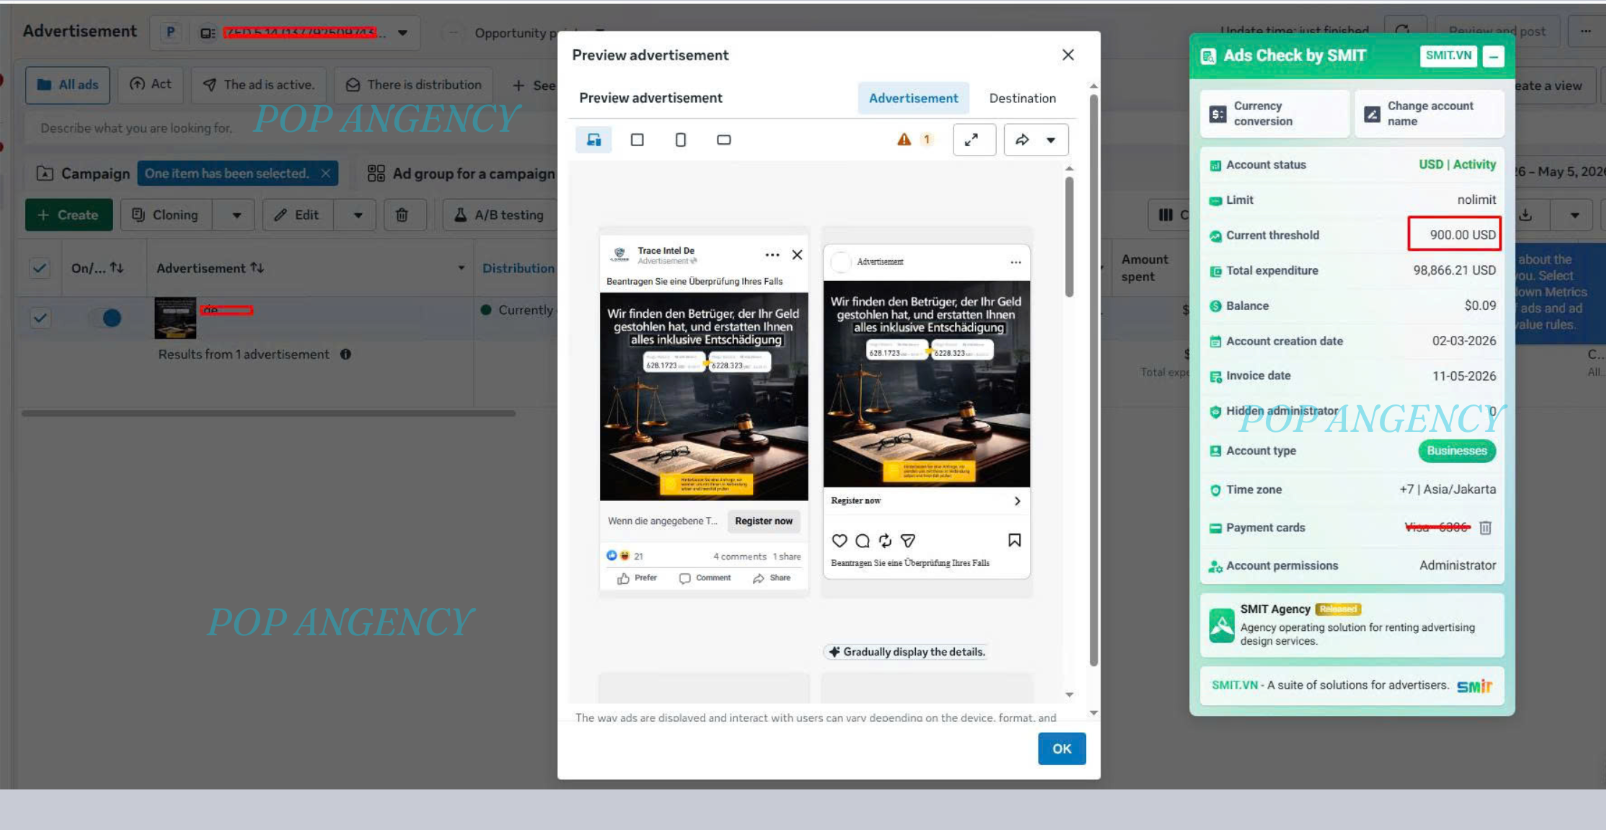Confirm the dialog with the OK button
The width and height of the screenshot is (1606, 830).
(1062, 748)
